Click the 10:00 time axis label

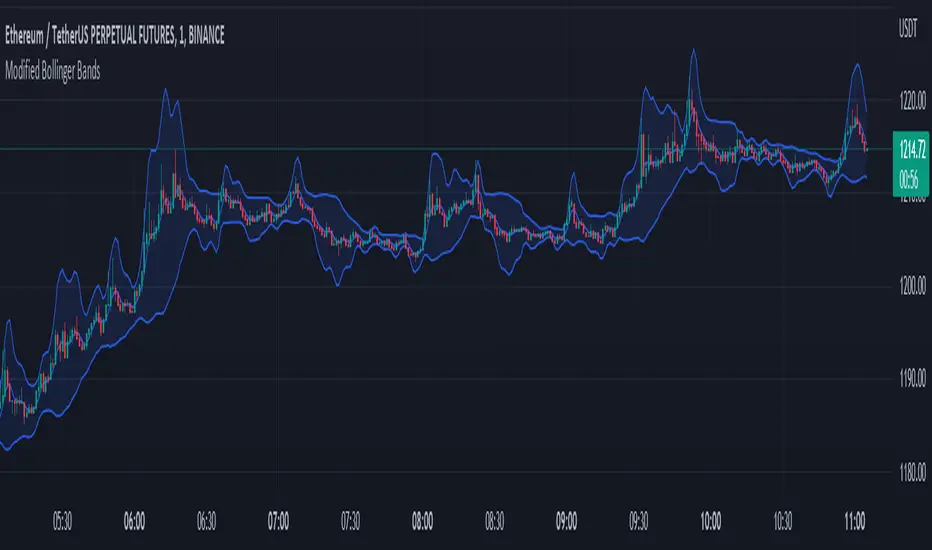point(711,521)
